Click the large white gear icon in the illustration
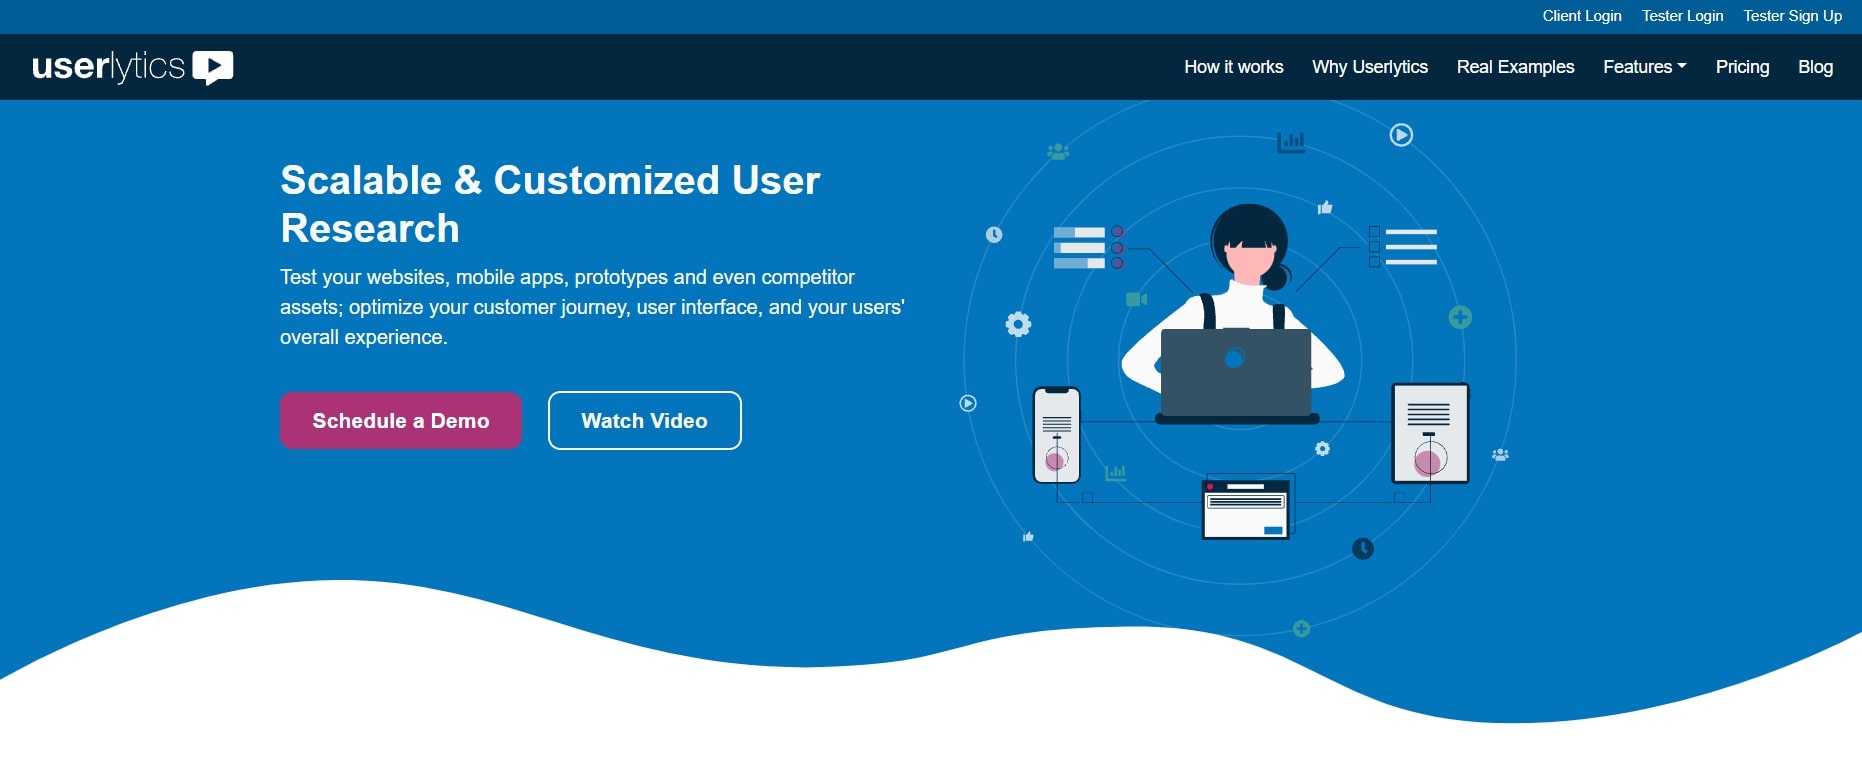Image resolution: width=1862 pixels, height=783 pixels. tap(1018, 324)
